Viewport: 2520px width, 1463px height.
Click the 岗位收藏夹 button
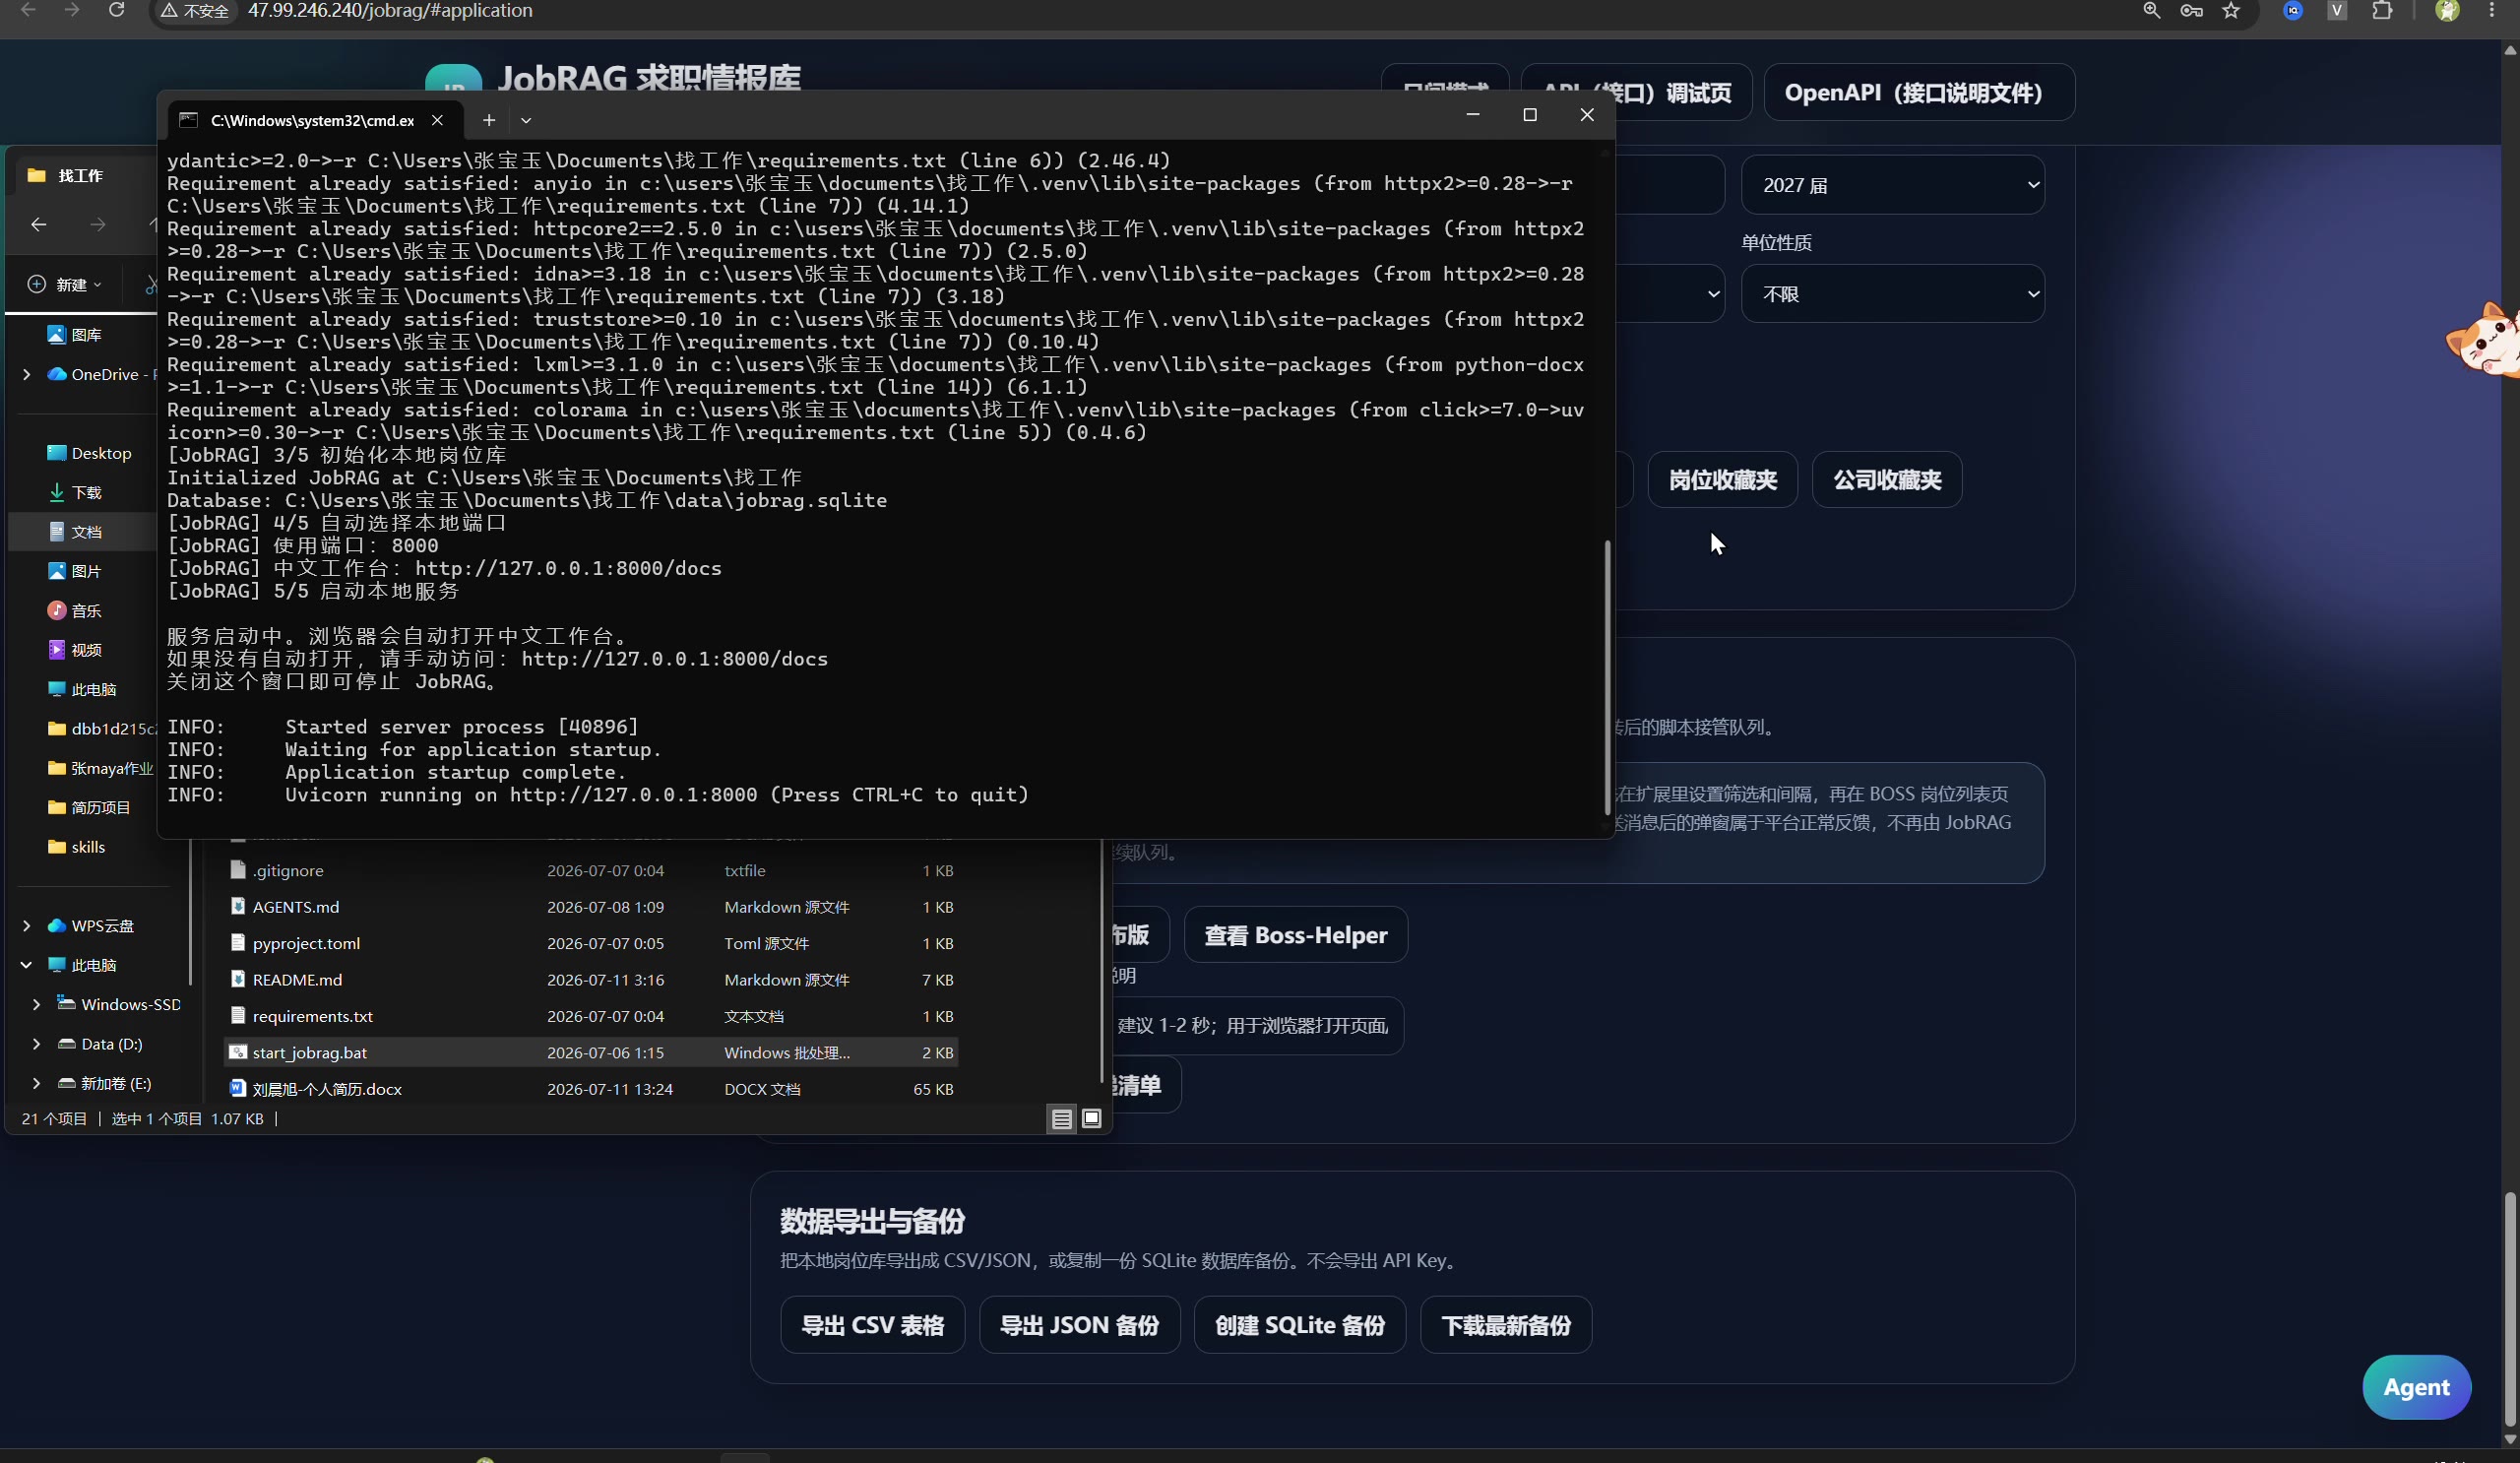click(x=1722, y=479)
